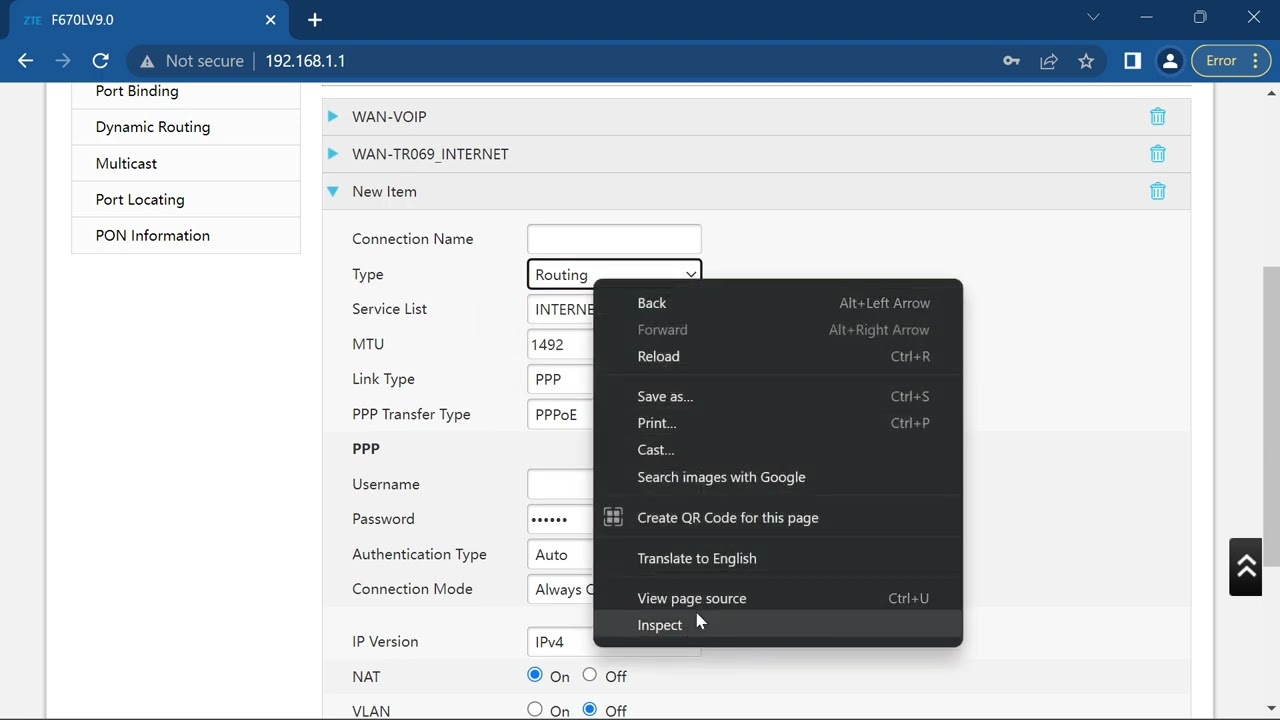Select Save as... in context menu

point(778,396)
